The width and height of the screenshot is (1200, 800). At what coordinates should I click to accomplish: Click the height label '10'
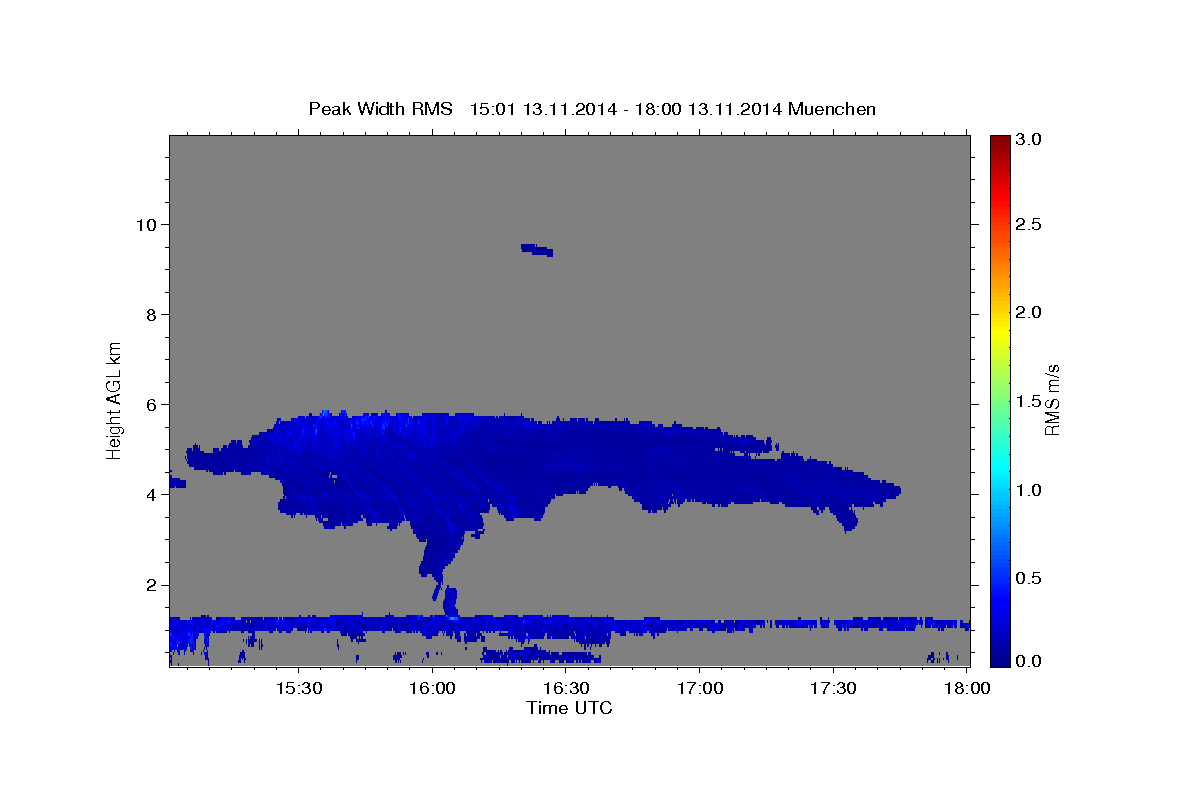pos(146,224)
